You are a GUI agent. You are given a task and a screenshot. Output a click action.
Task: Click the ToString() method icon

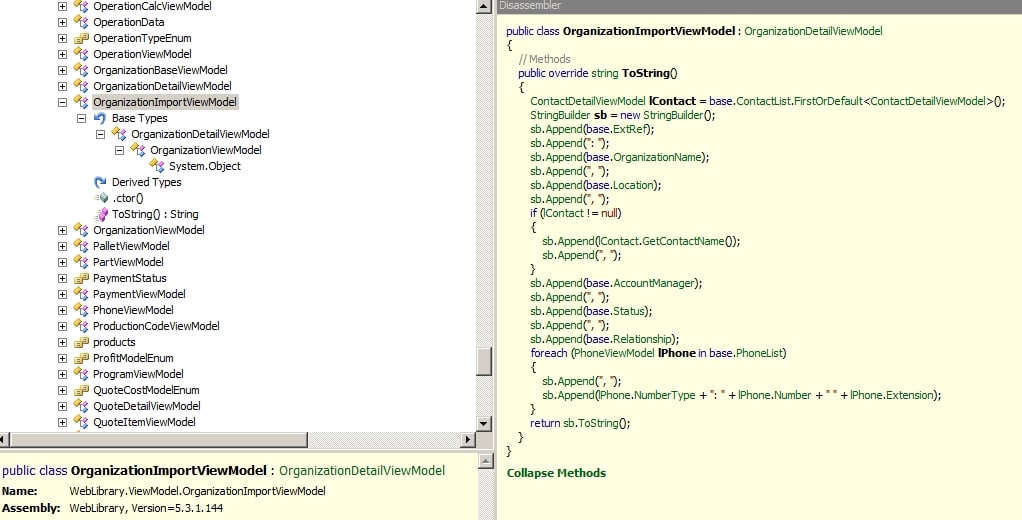[x=100, y=214]
